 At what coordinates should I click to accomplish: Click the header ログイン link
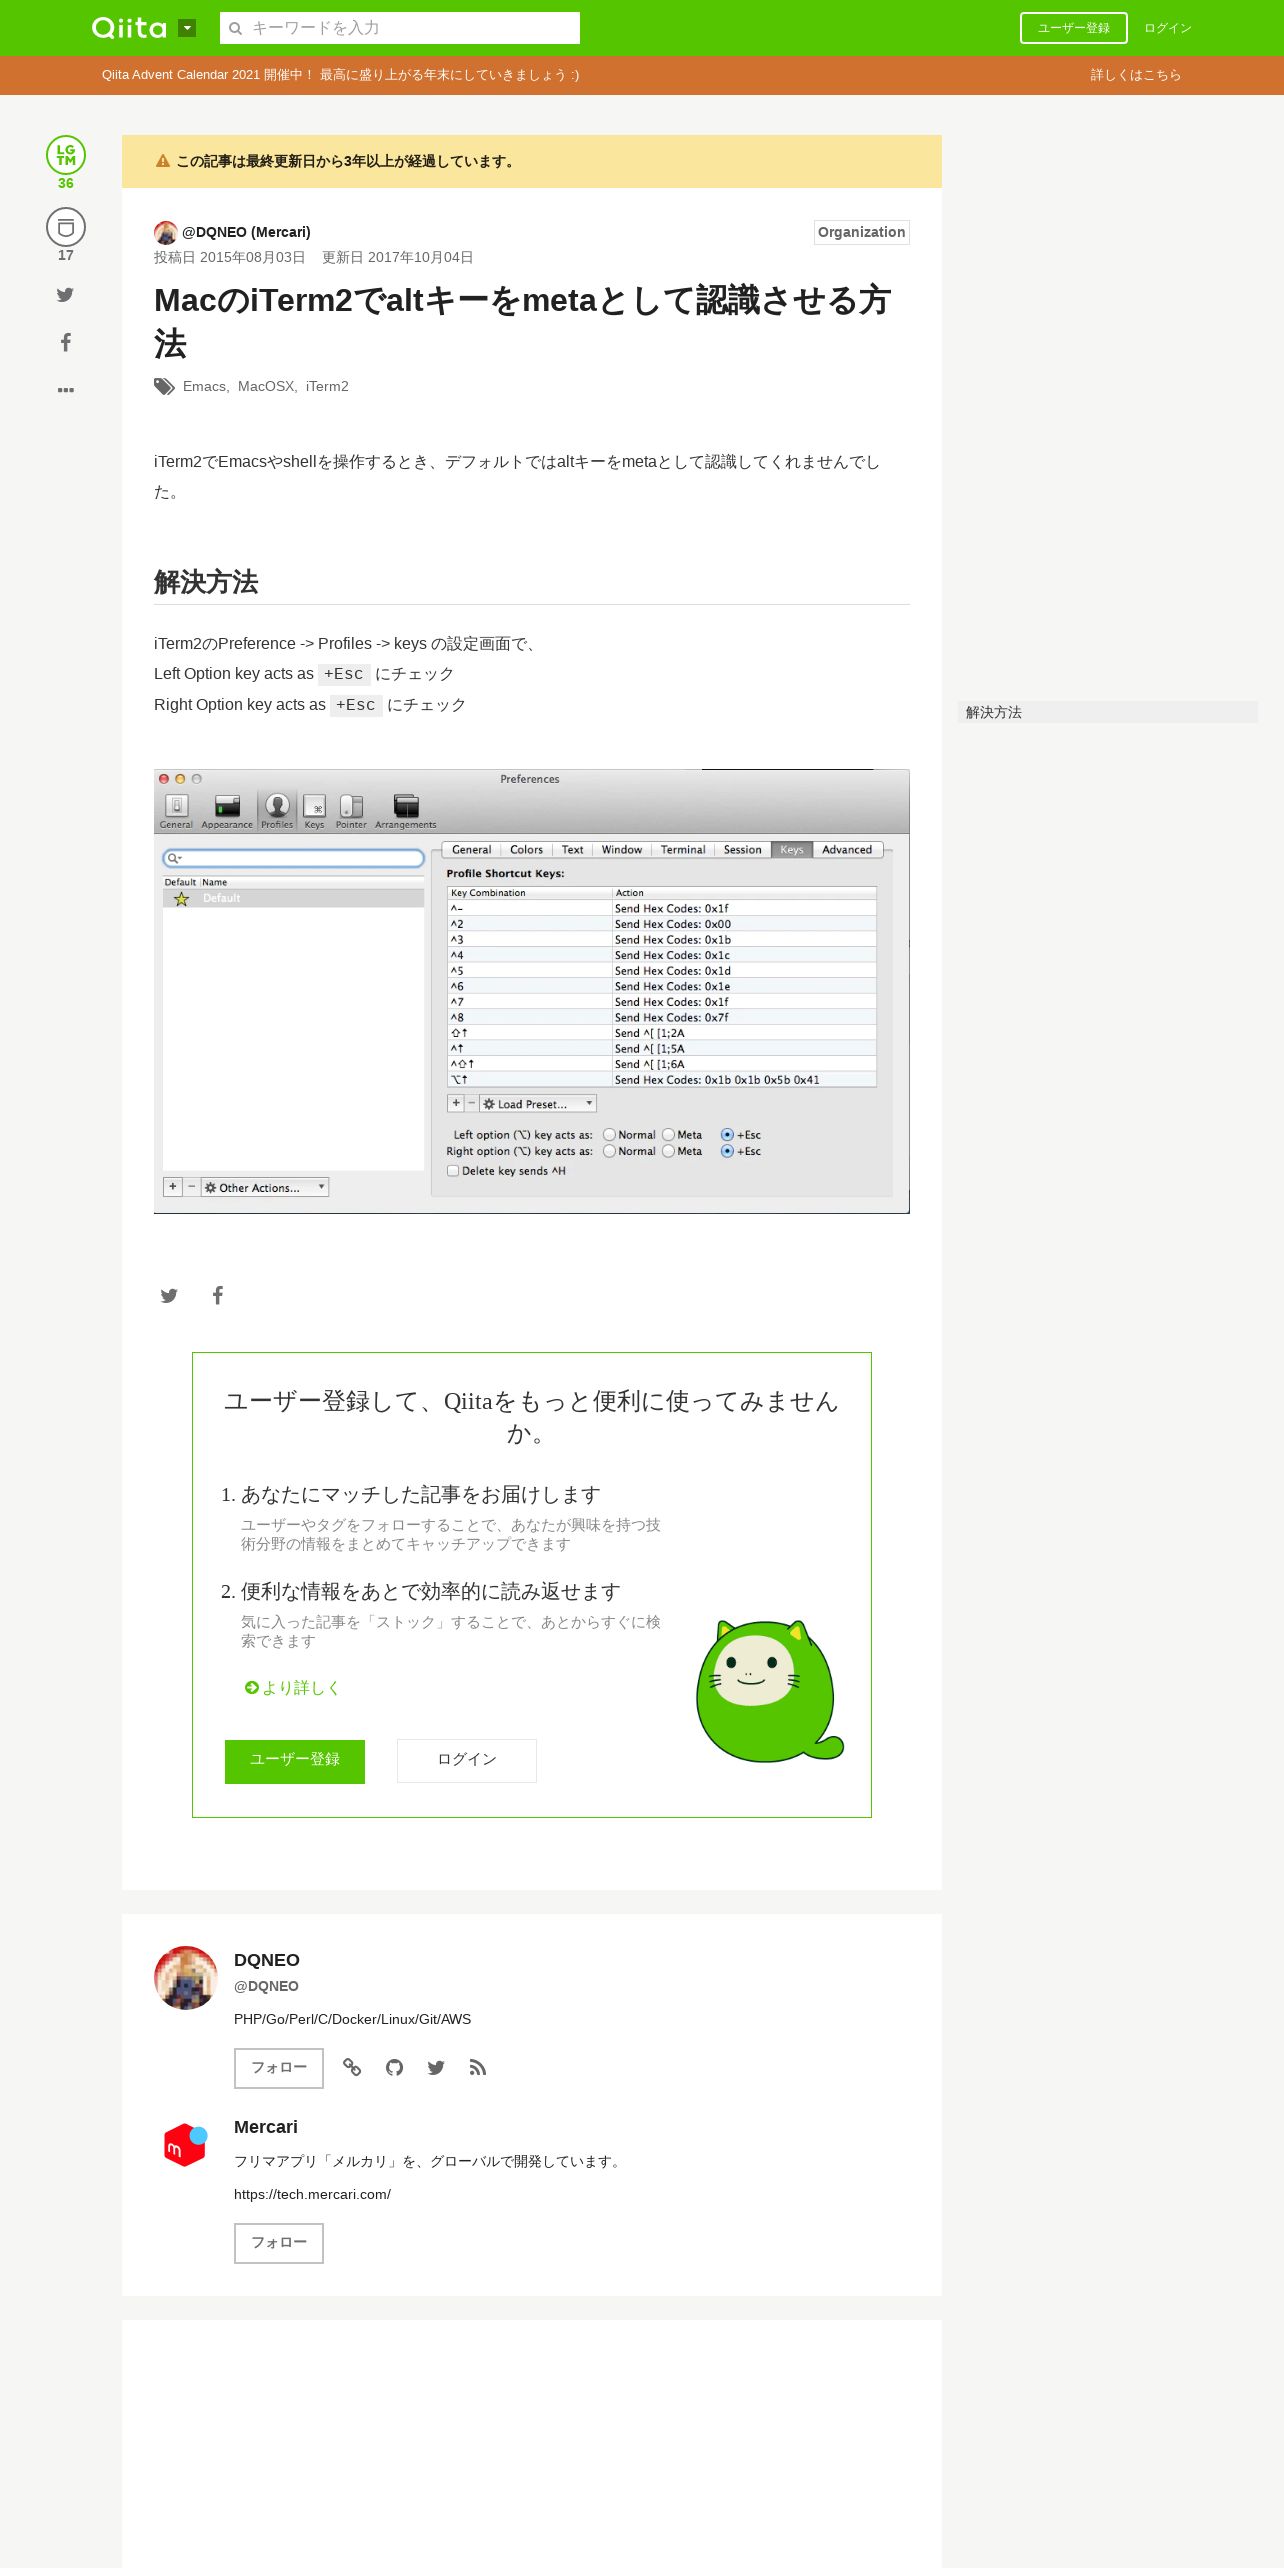1168,28
